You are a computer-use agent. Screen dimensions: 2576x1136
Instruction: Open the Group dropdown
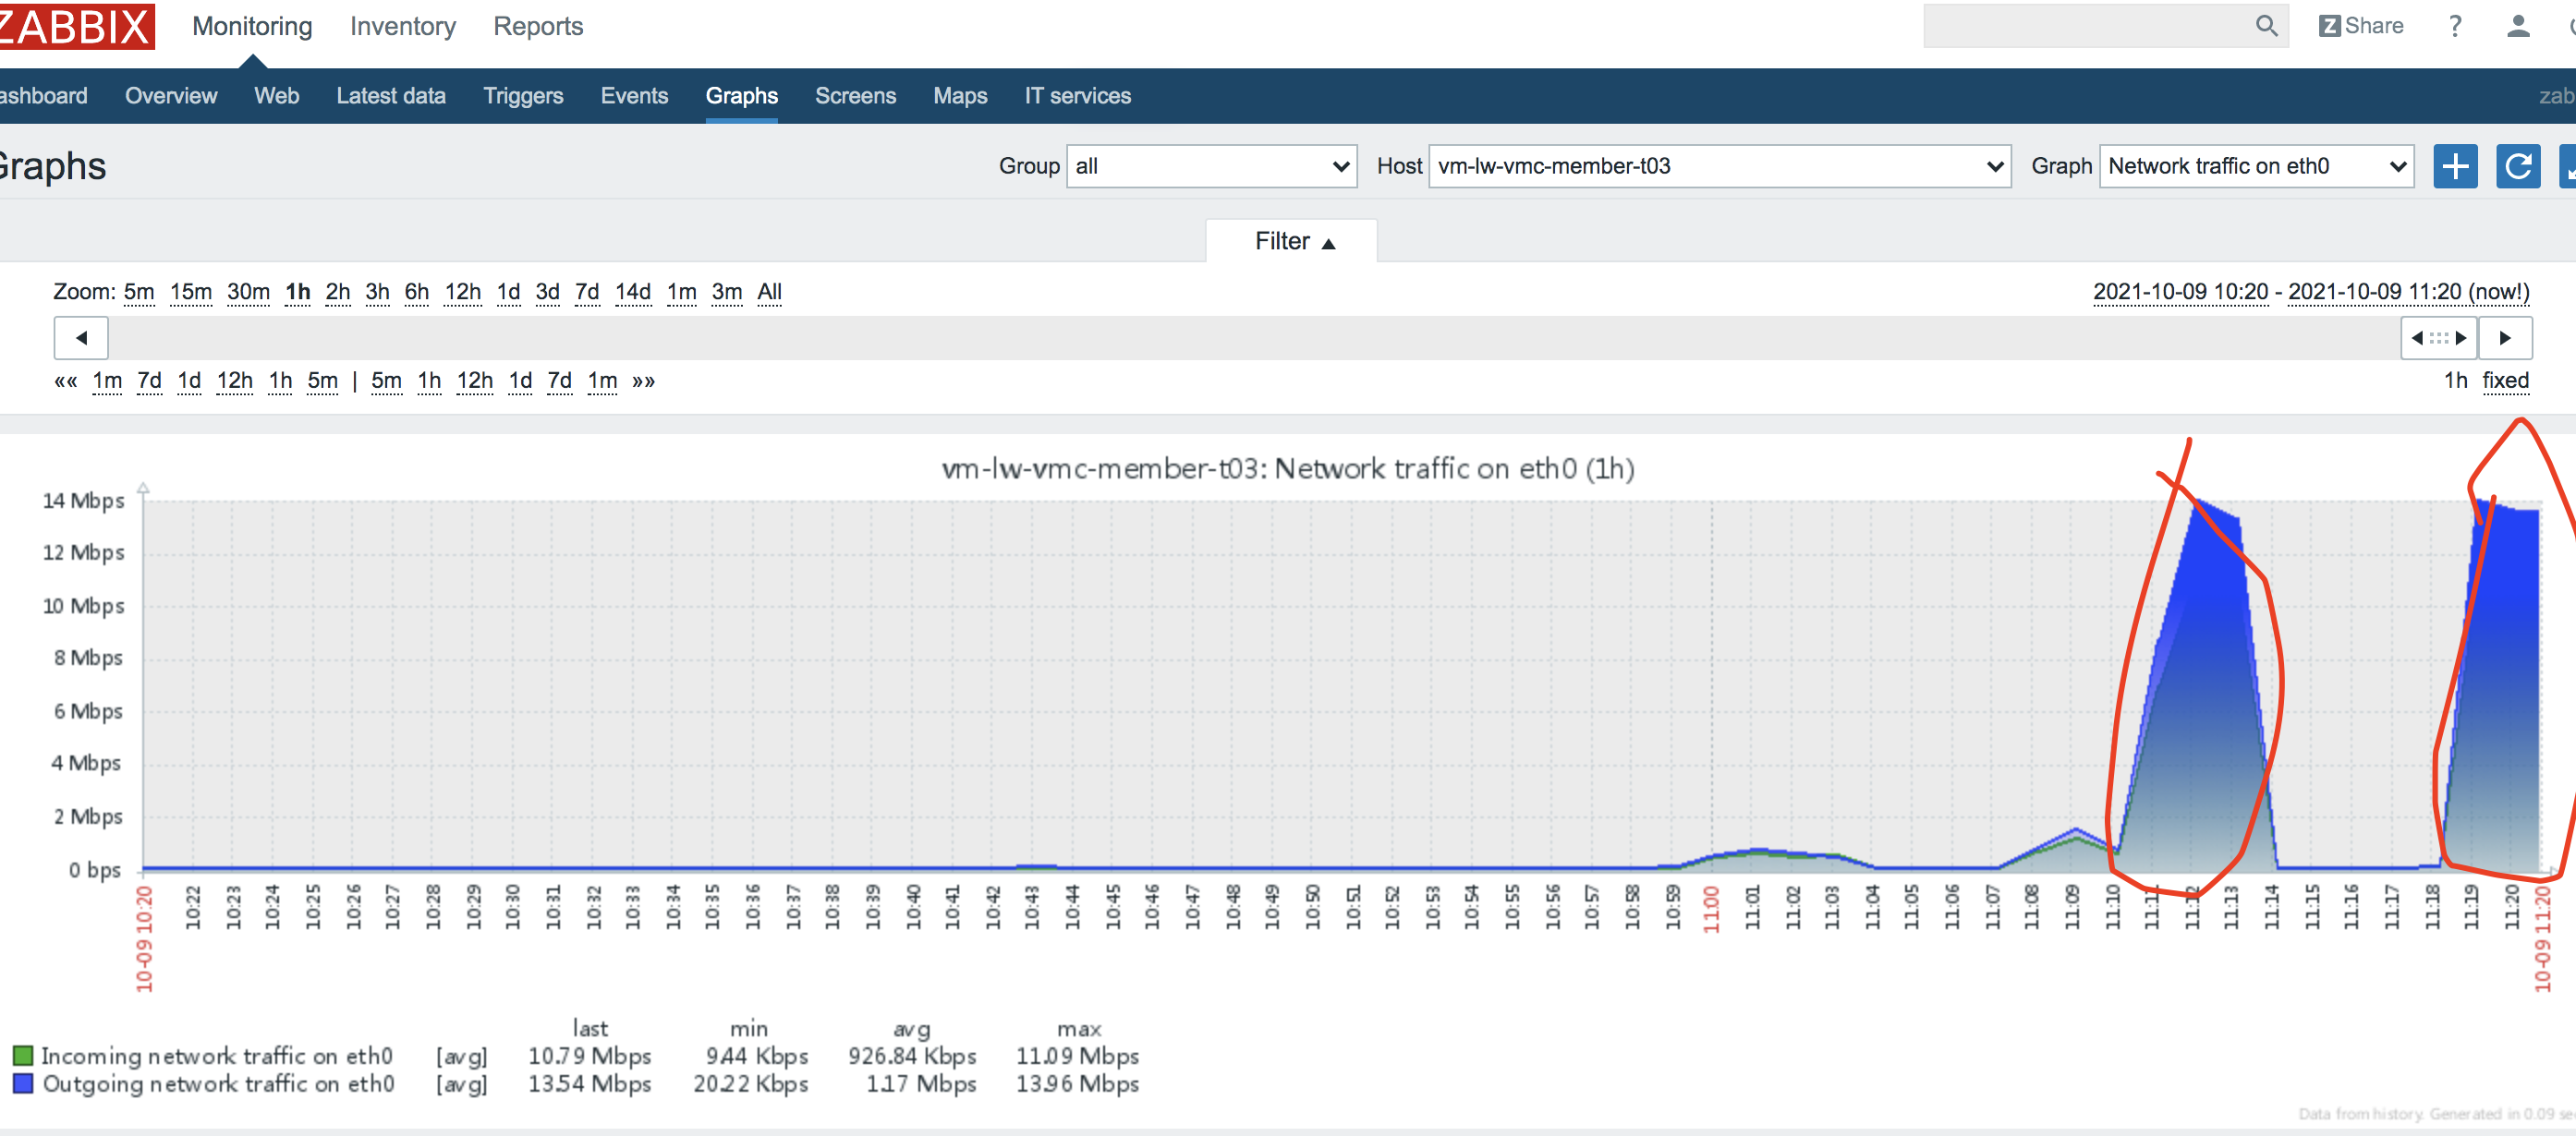[x=1211, y=166]
